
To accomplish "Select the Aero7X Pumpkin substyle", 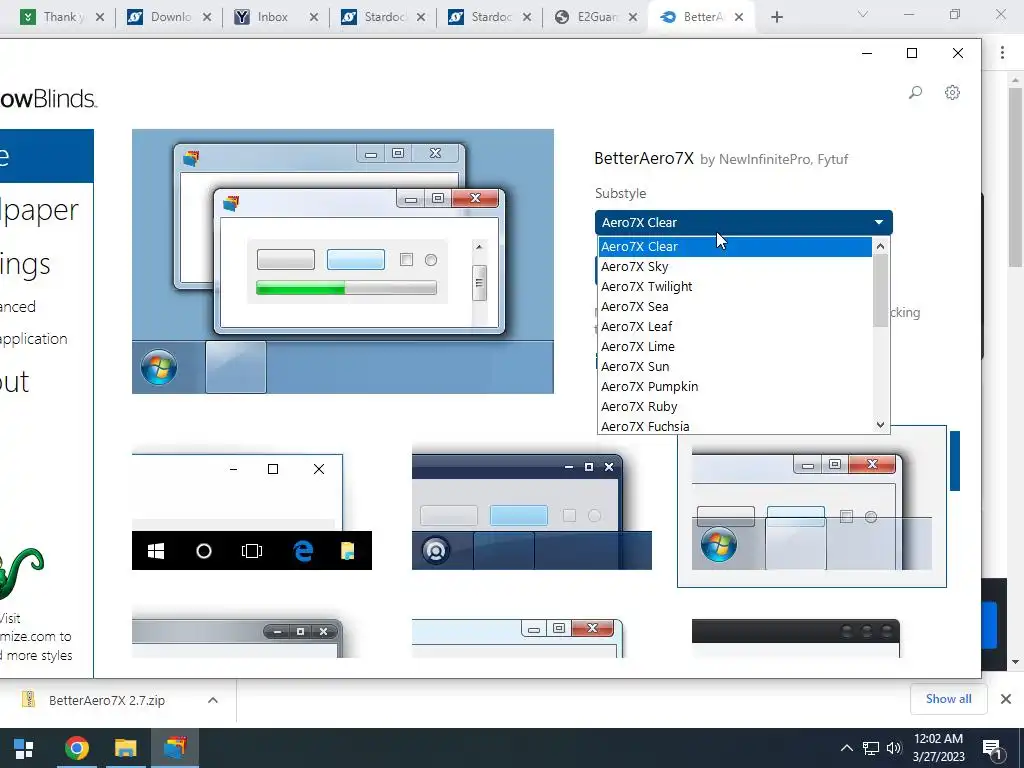I will tap(735, 387).
